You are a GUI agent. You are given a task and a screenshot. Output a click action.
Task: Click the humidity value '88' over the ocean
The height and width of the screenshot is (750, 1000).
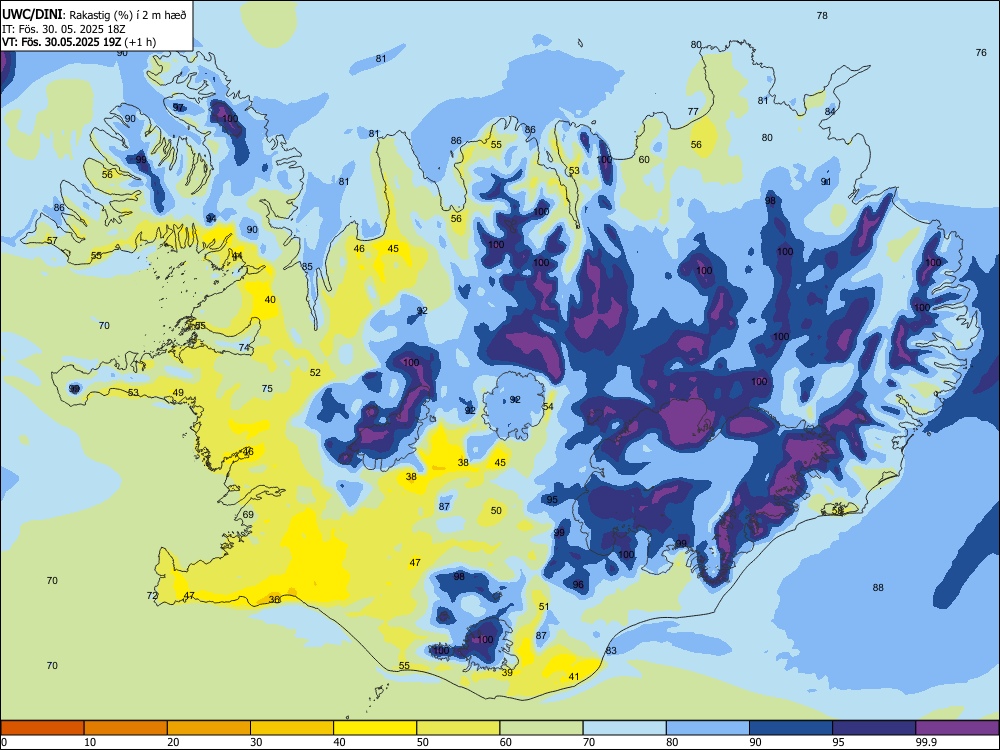tap(878, 587)
